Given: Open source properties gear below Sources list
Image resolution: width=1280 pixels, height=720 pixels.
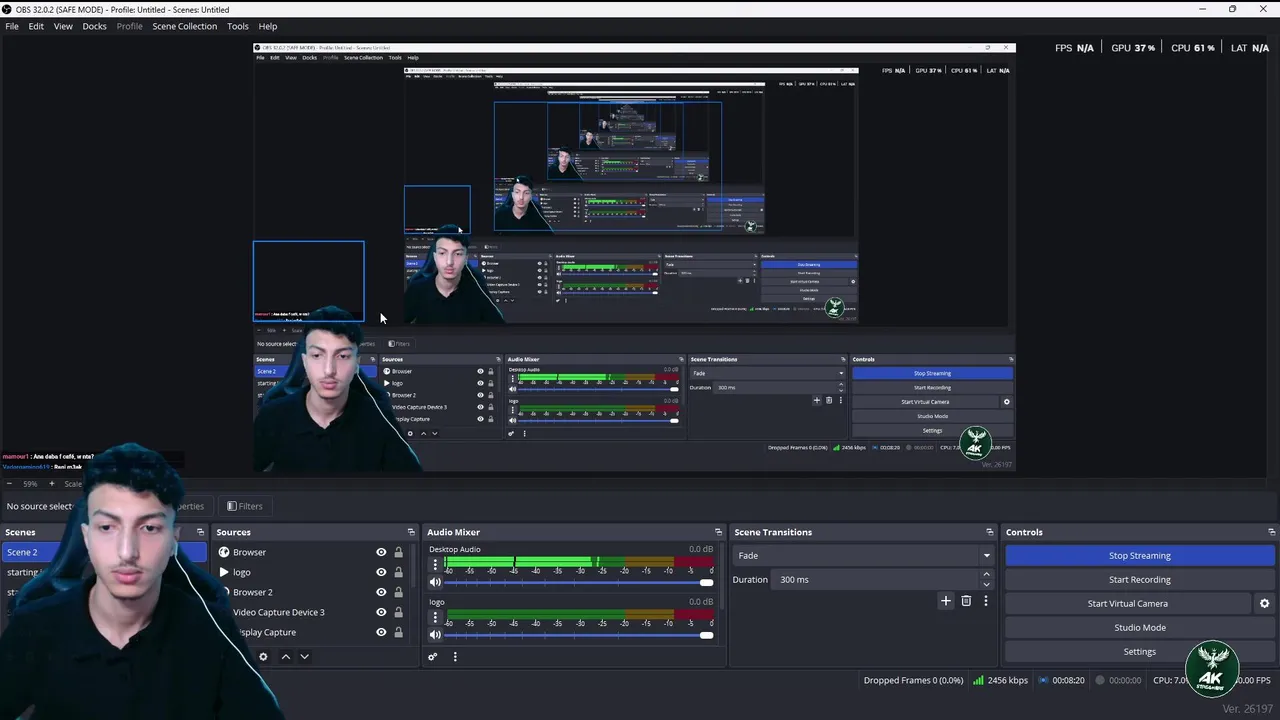Looking at the screenshot, I should tap(263, 657).
